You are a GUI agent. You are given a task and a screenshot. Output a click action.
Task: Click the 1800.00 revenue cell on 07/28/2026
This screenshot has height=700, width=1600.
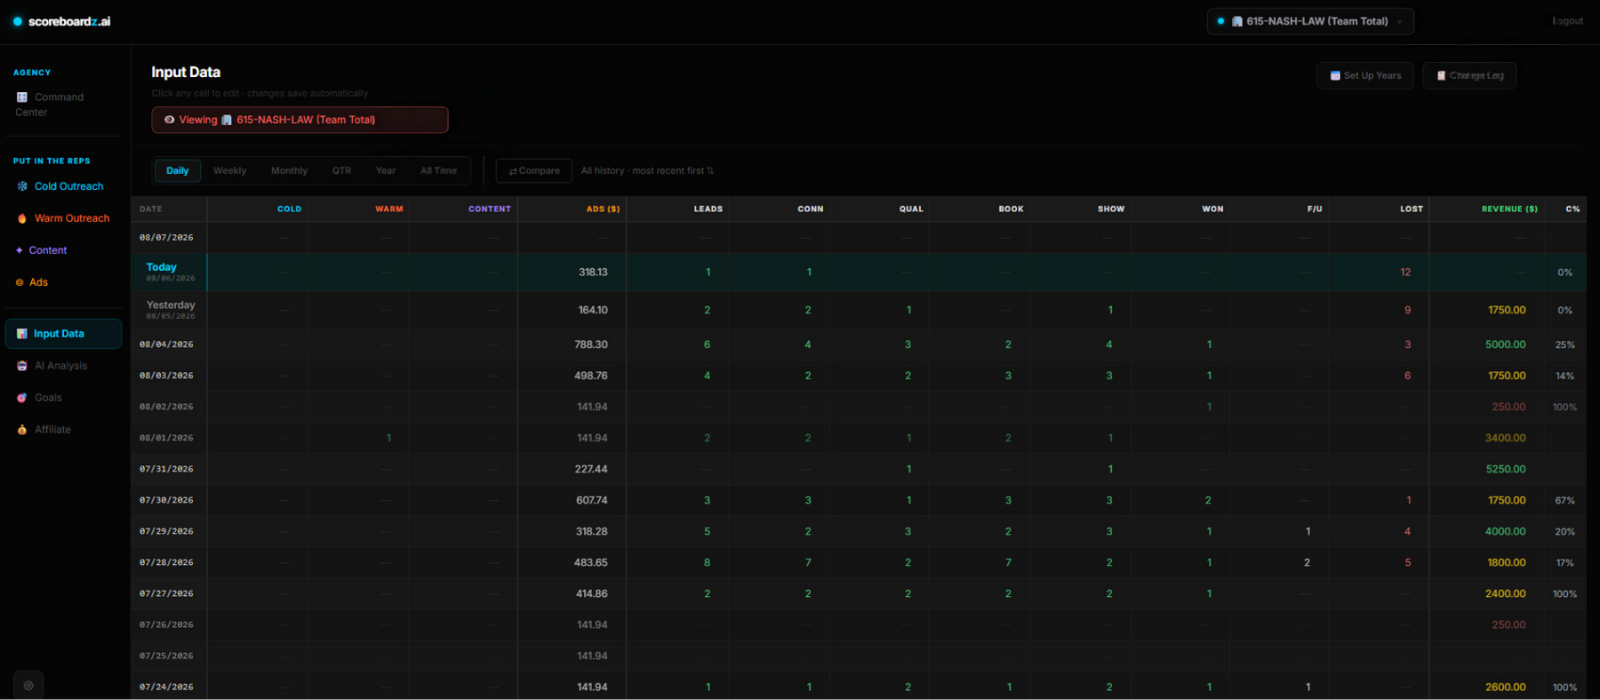pos(1487,562)
